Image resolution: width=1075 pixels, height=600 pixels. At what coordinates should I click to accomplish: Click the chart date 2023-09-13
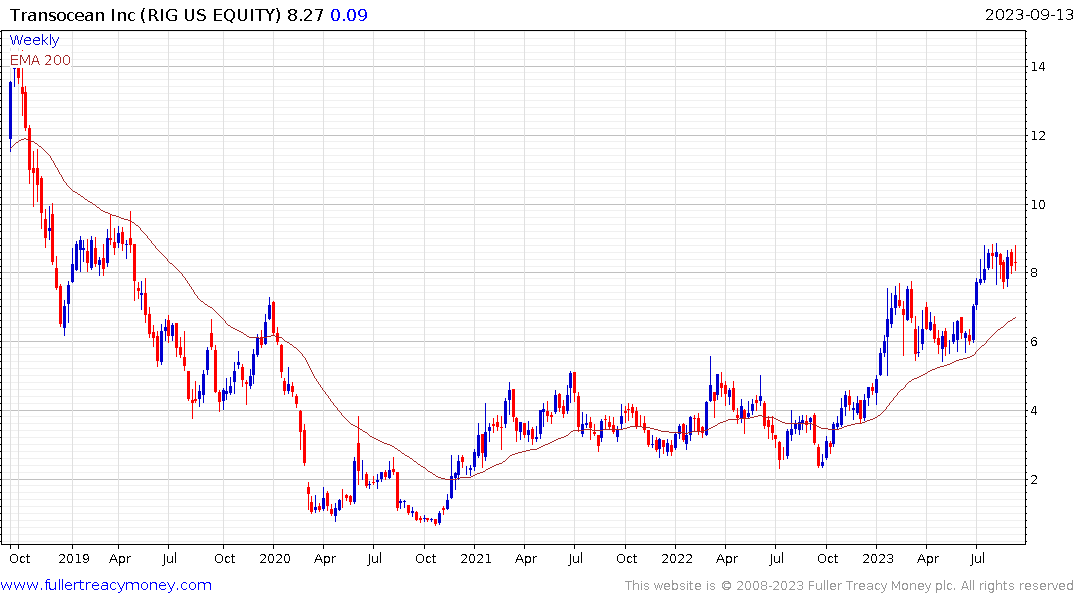[1028, 15]
